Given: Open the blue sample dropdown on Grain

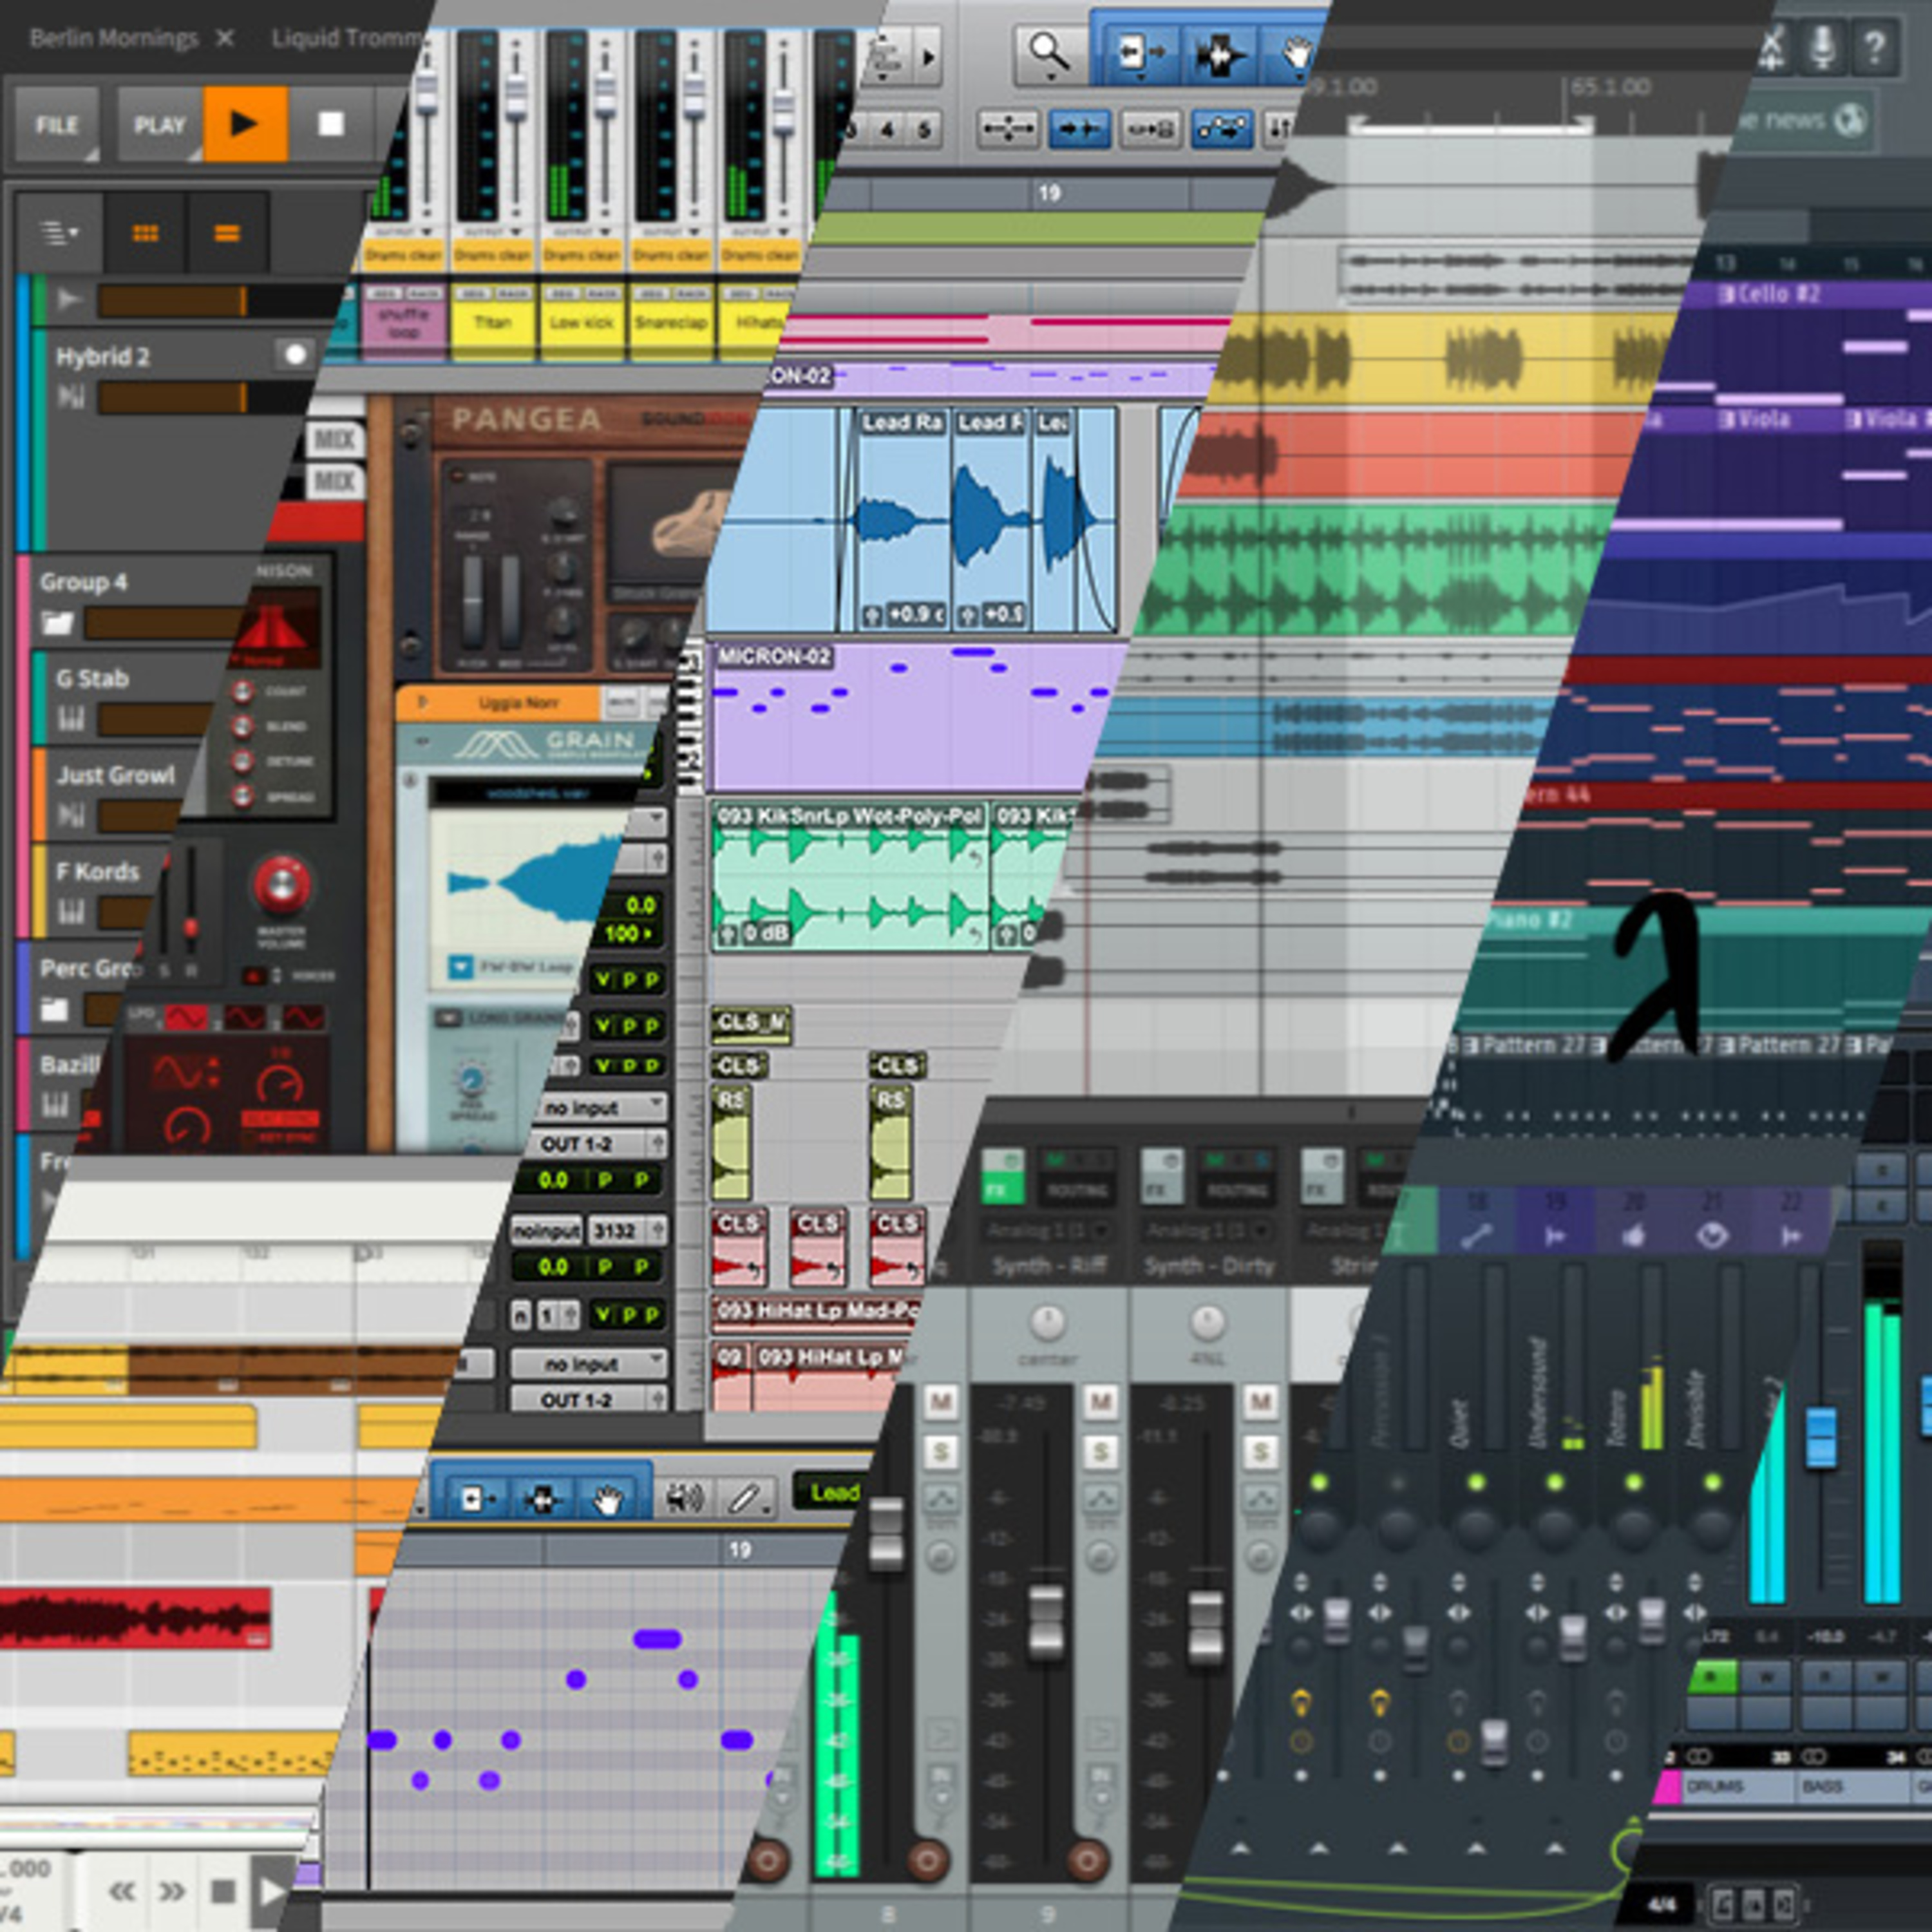Looking at the screenshot, I should 460,967.
